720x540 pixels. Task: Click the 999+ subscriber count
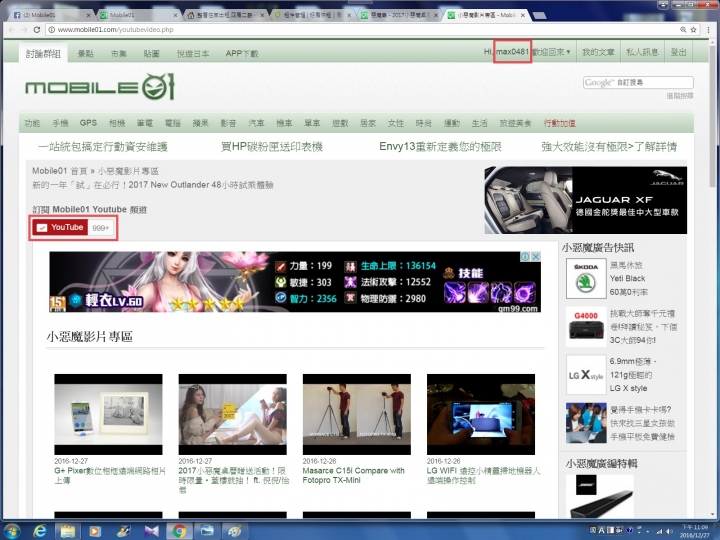(x=101, y=228)
